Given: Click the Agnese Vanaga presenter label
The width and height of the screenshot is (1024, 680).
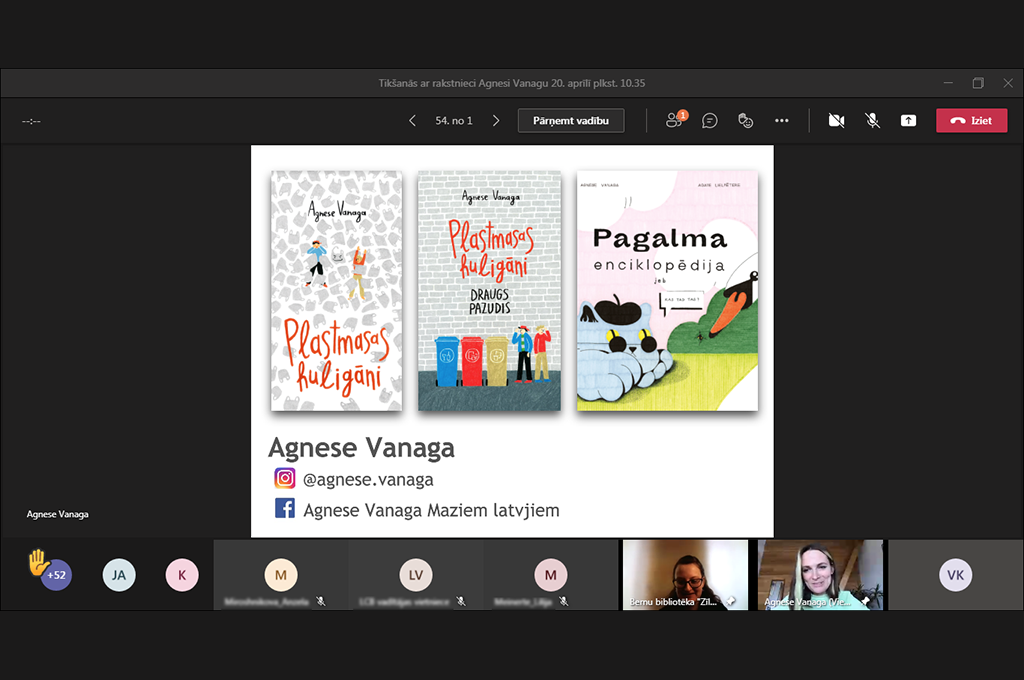Looking at the screenshot, I should tap(57, 514).
